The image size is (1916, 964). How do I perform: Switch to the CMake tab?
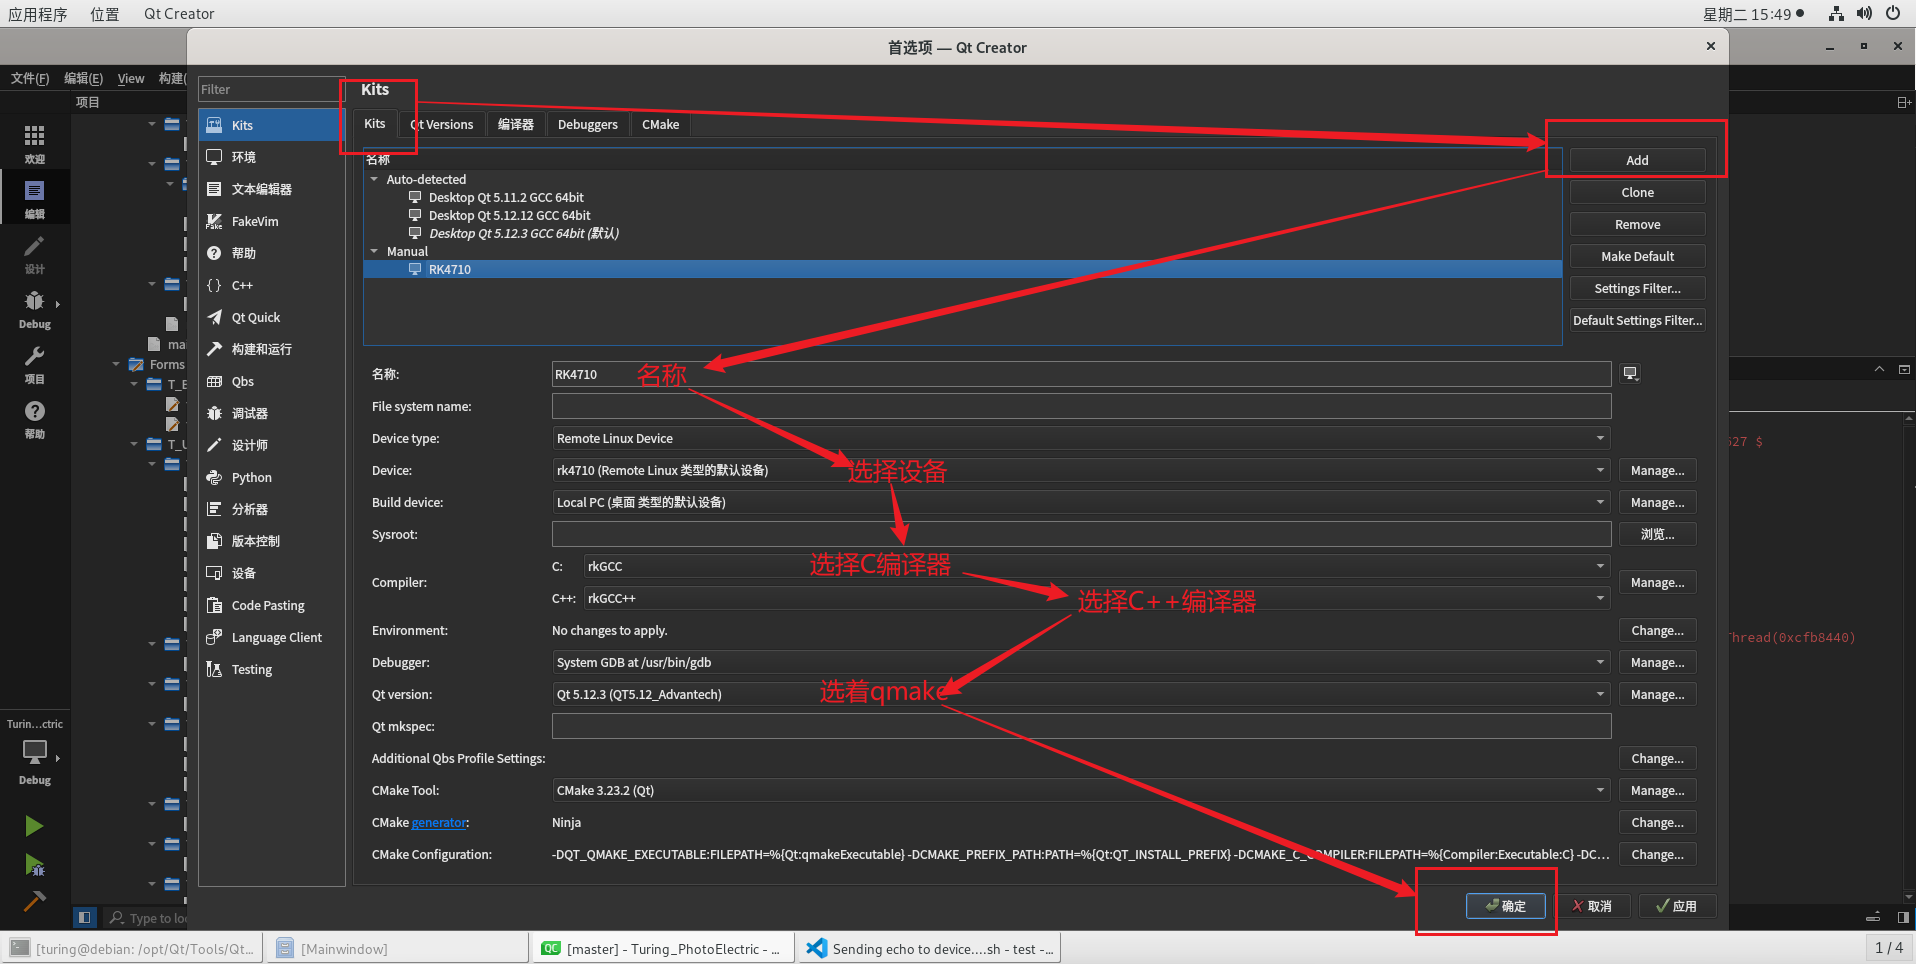660,125
